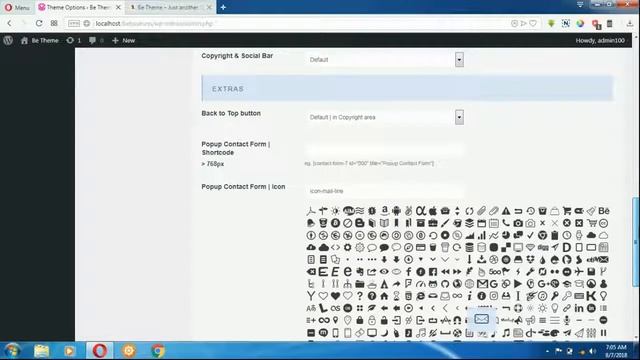Pick the telephone handset icon

tap(506, 223)
